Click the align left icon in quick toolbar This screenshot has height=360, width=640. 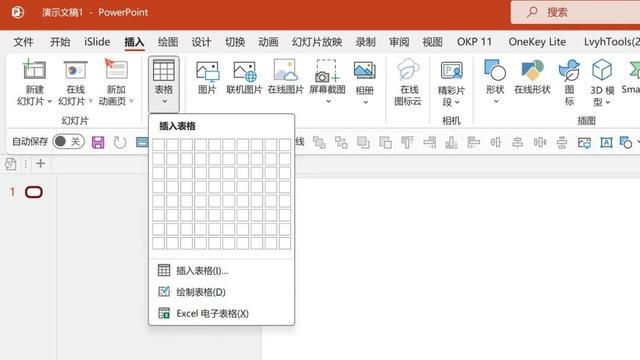coord(473,142)
